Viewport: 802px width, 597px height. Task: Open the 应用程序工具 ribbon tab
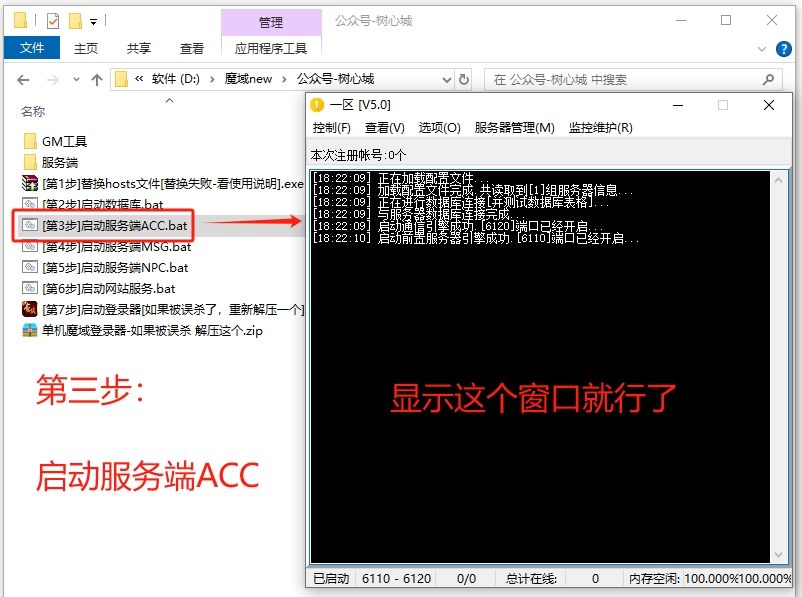coord(271,49)
